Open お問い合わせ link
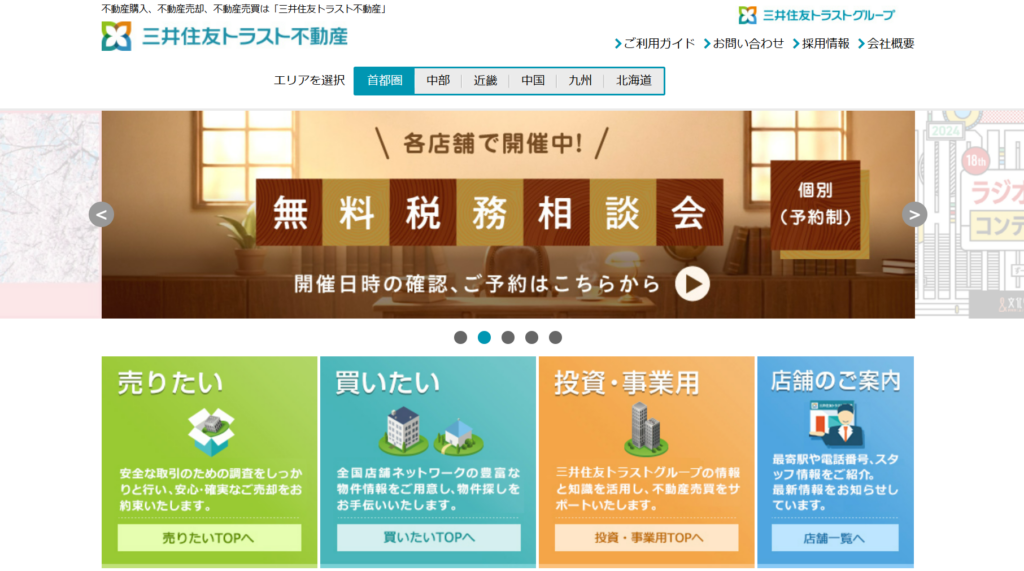 click(x=743, y=44)
